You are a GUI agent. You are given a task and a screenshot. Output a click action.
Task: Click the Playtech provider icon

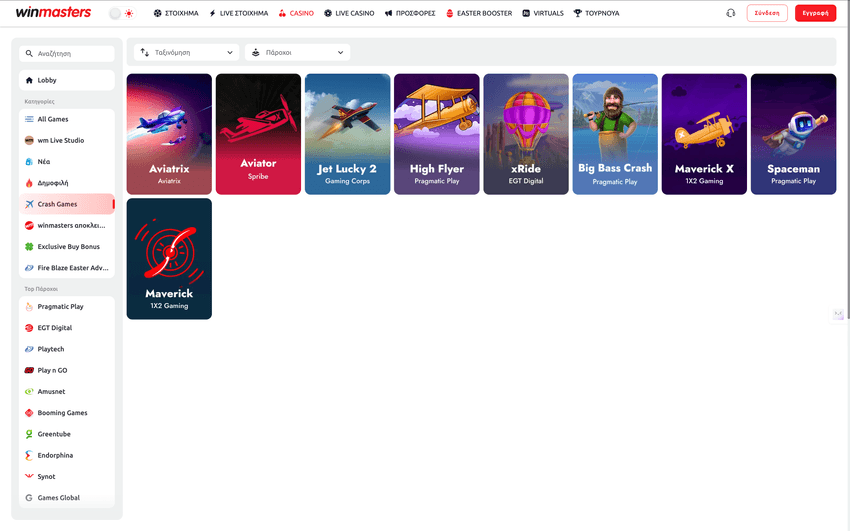29,349
